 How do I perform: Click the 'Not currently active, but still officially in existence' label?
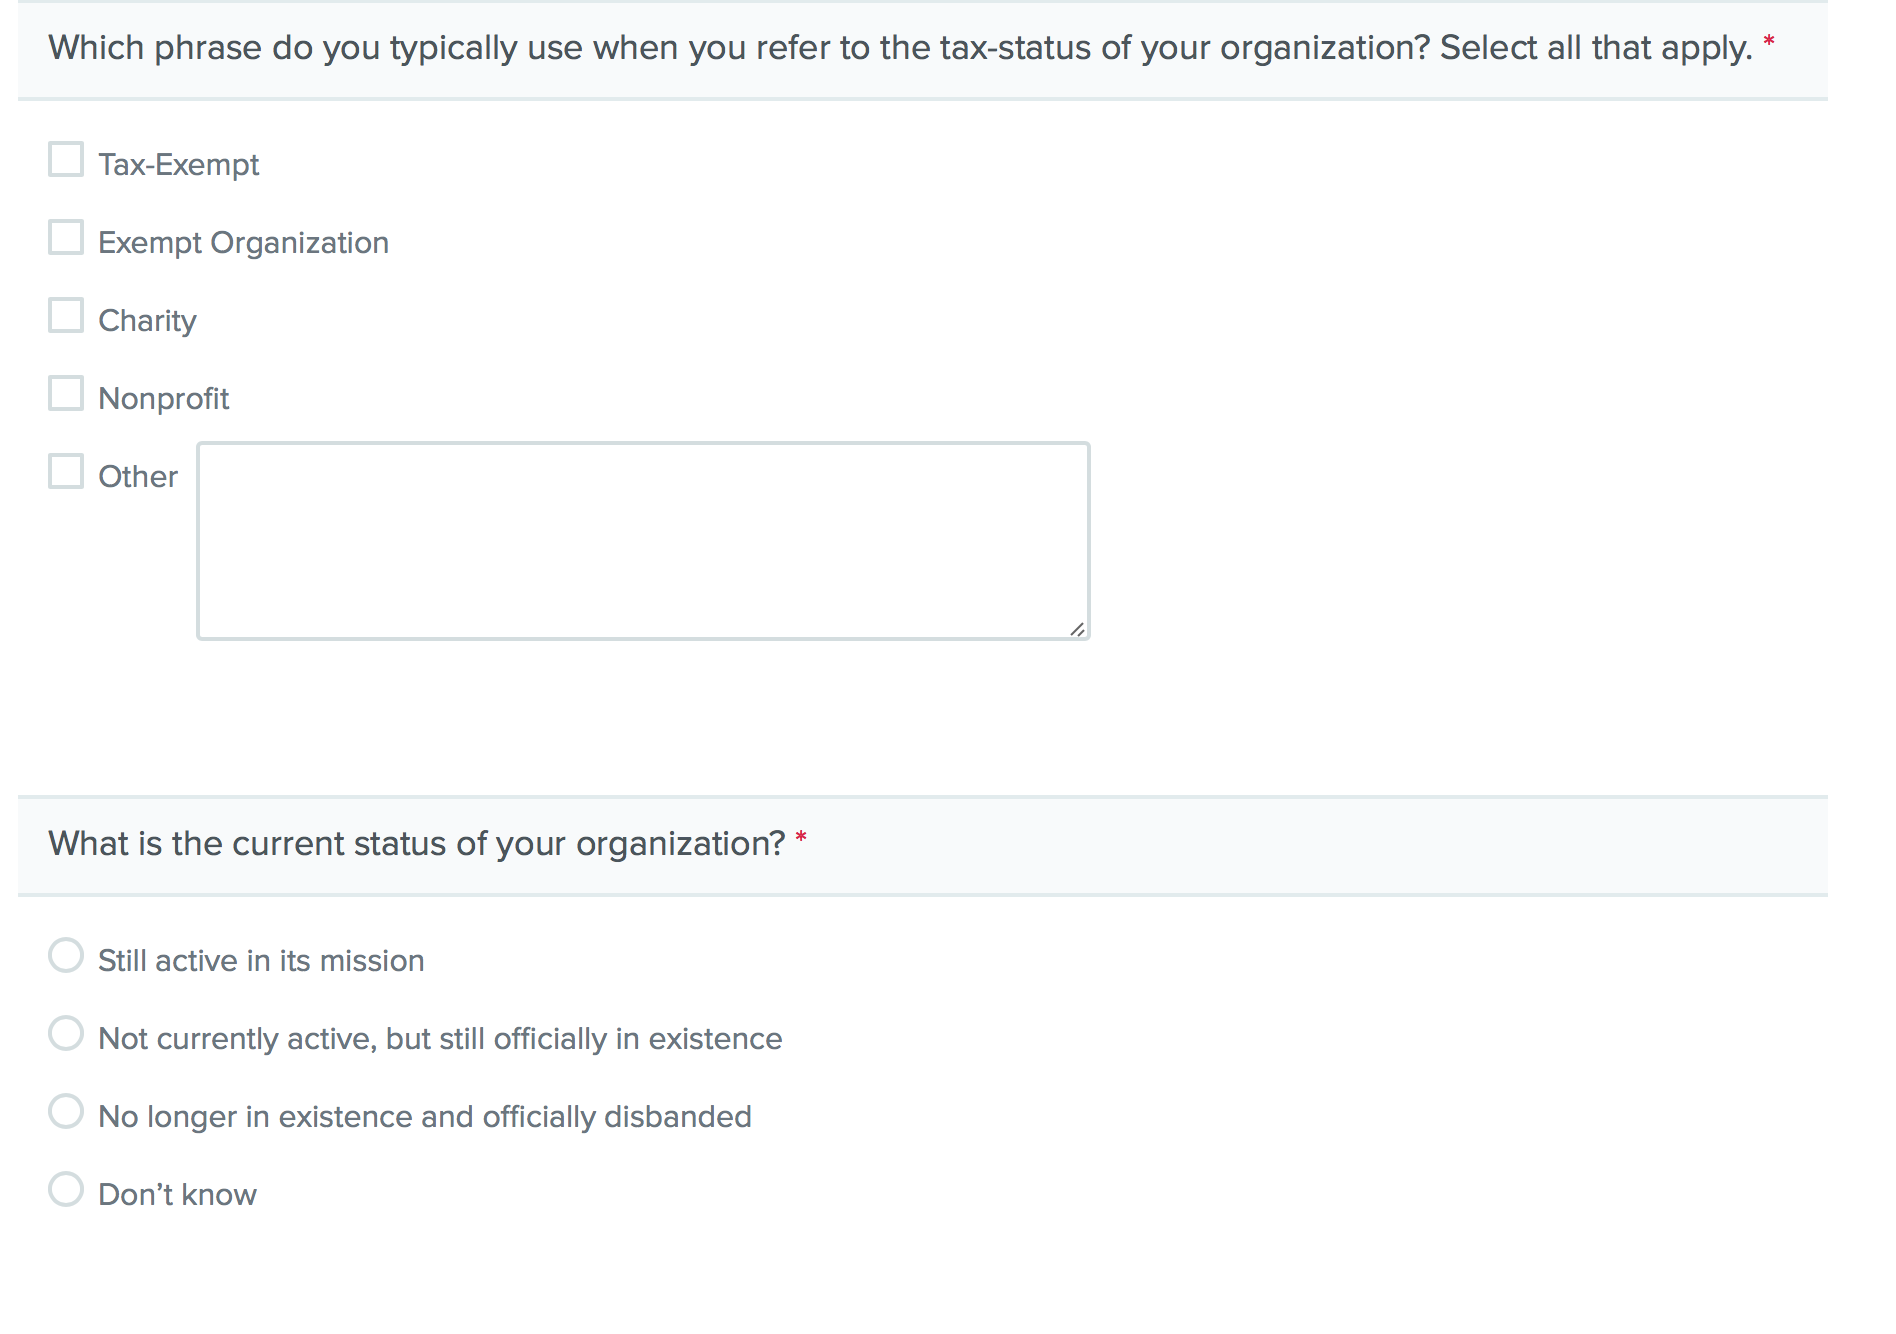point(440,1039)
